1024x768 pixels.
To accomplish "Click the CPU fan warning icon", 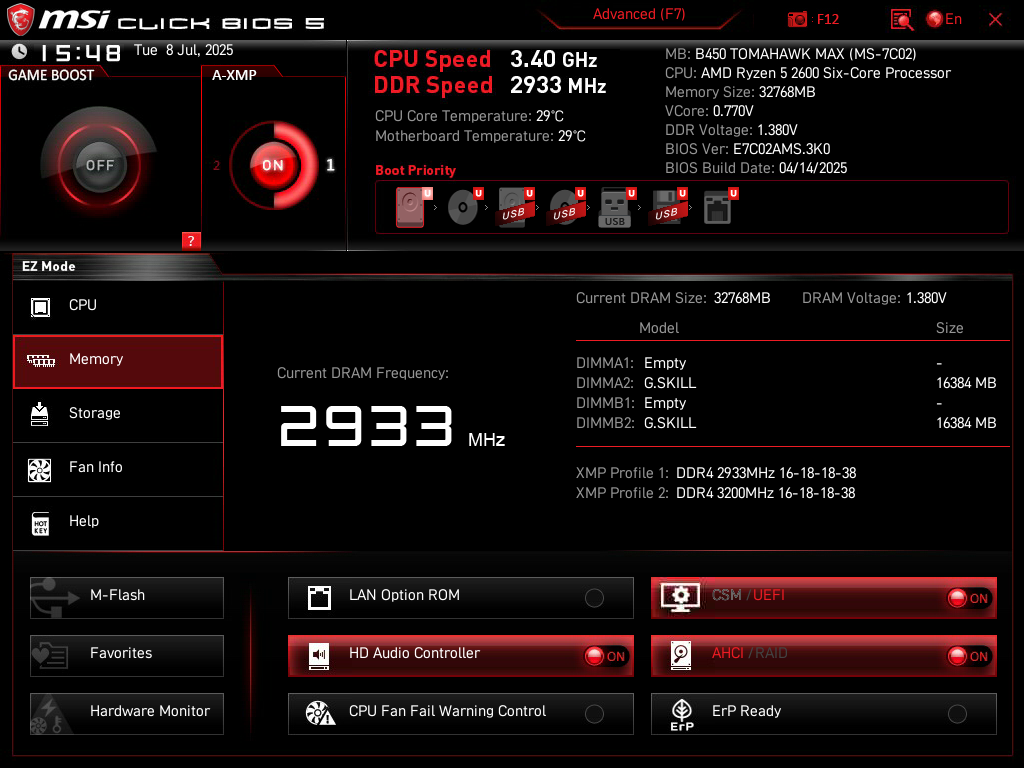I will click(320, 714).
